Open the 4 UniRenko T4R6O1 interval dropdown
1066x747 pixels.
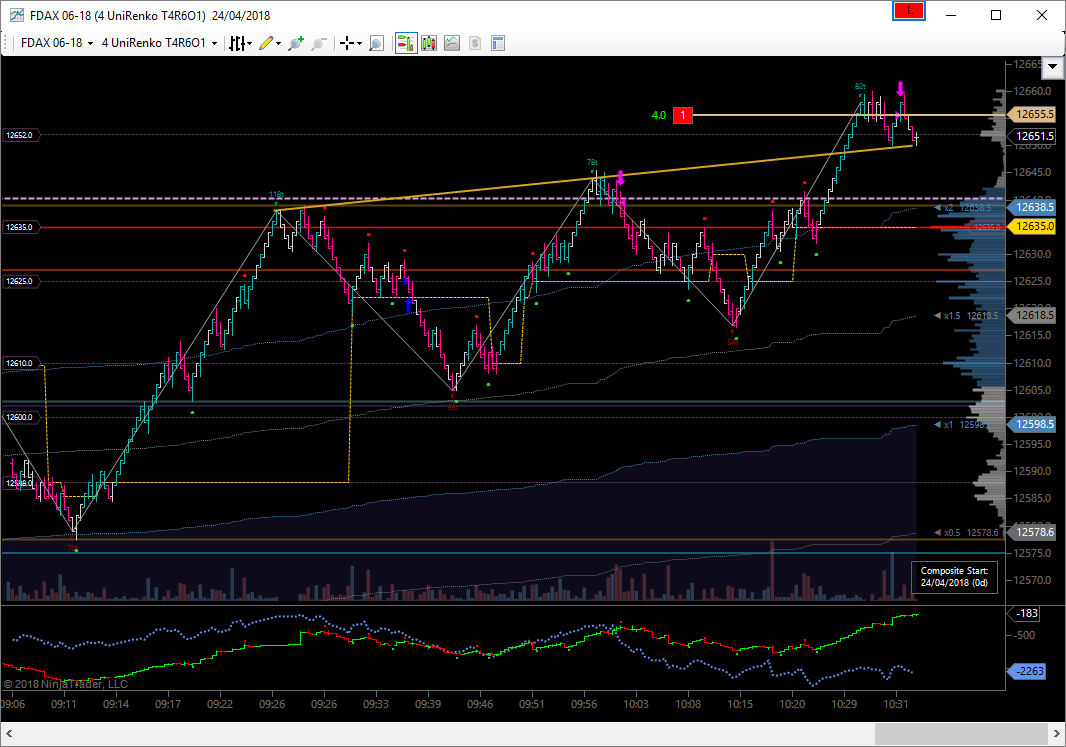160,43
